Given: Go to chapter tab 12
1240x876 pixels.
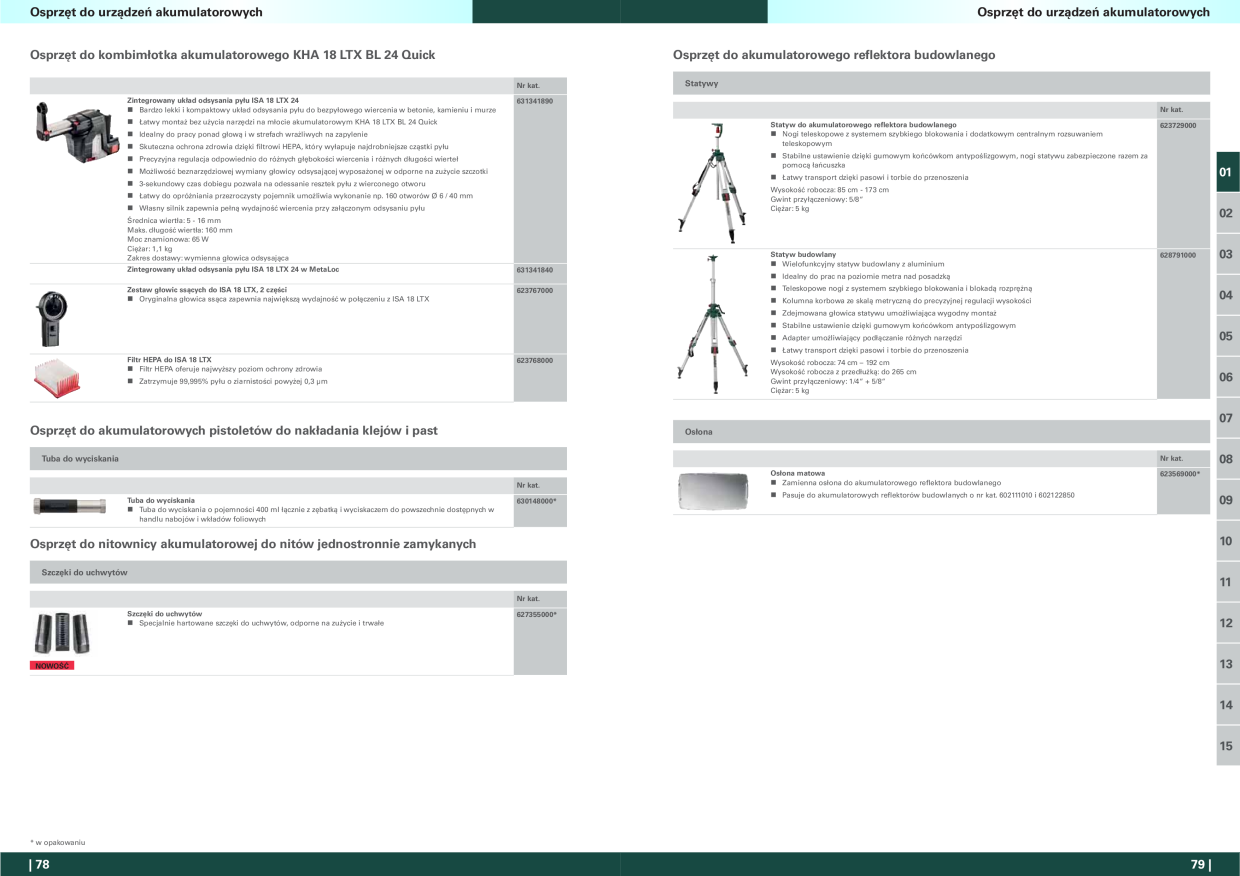Looking at the screenshot, I should 1227,623.
